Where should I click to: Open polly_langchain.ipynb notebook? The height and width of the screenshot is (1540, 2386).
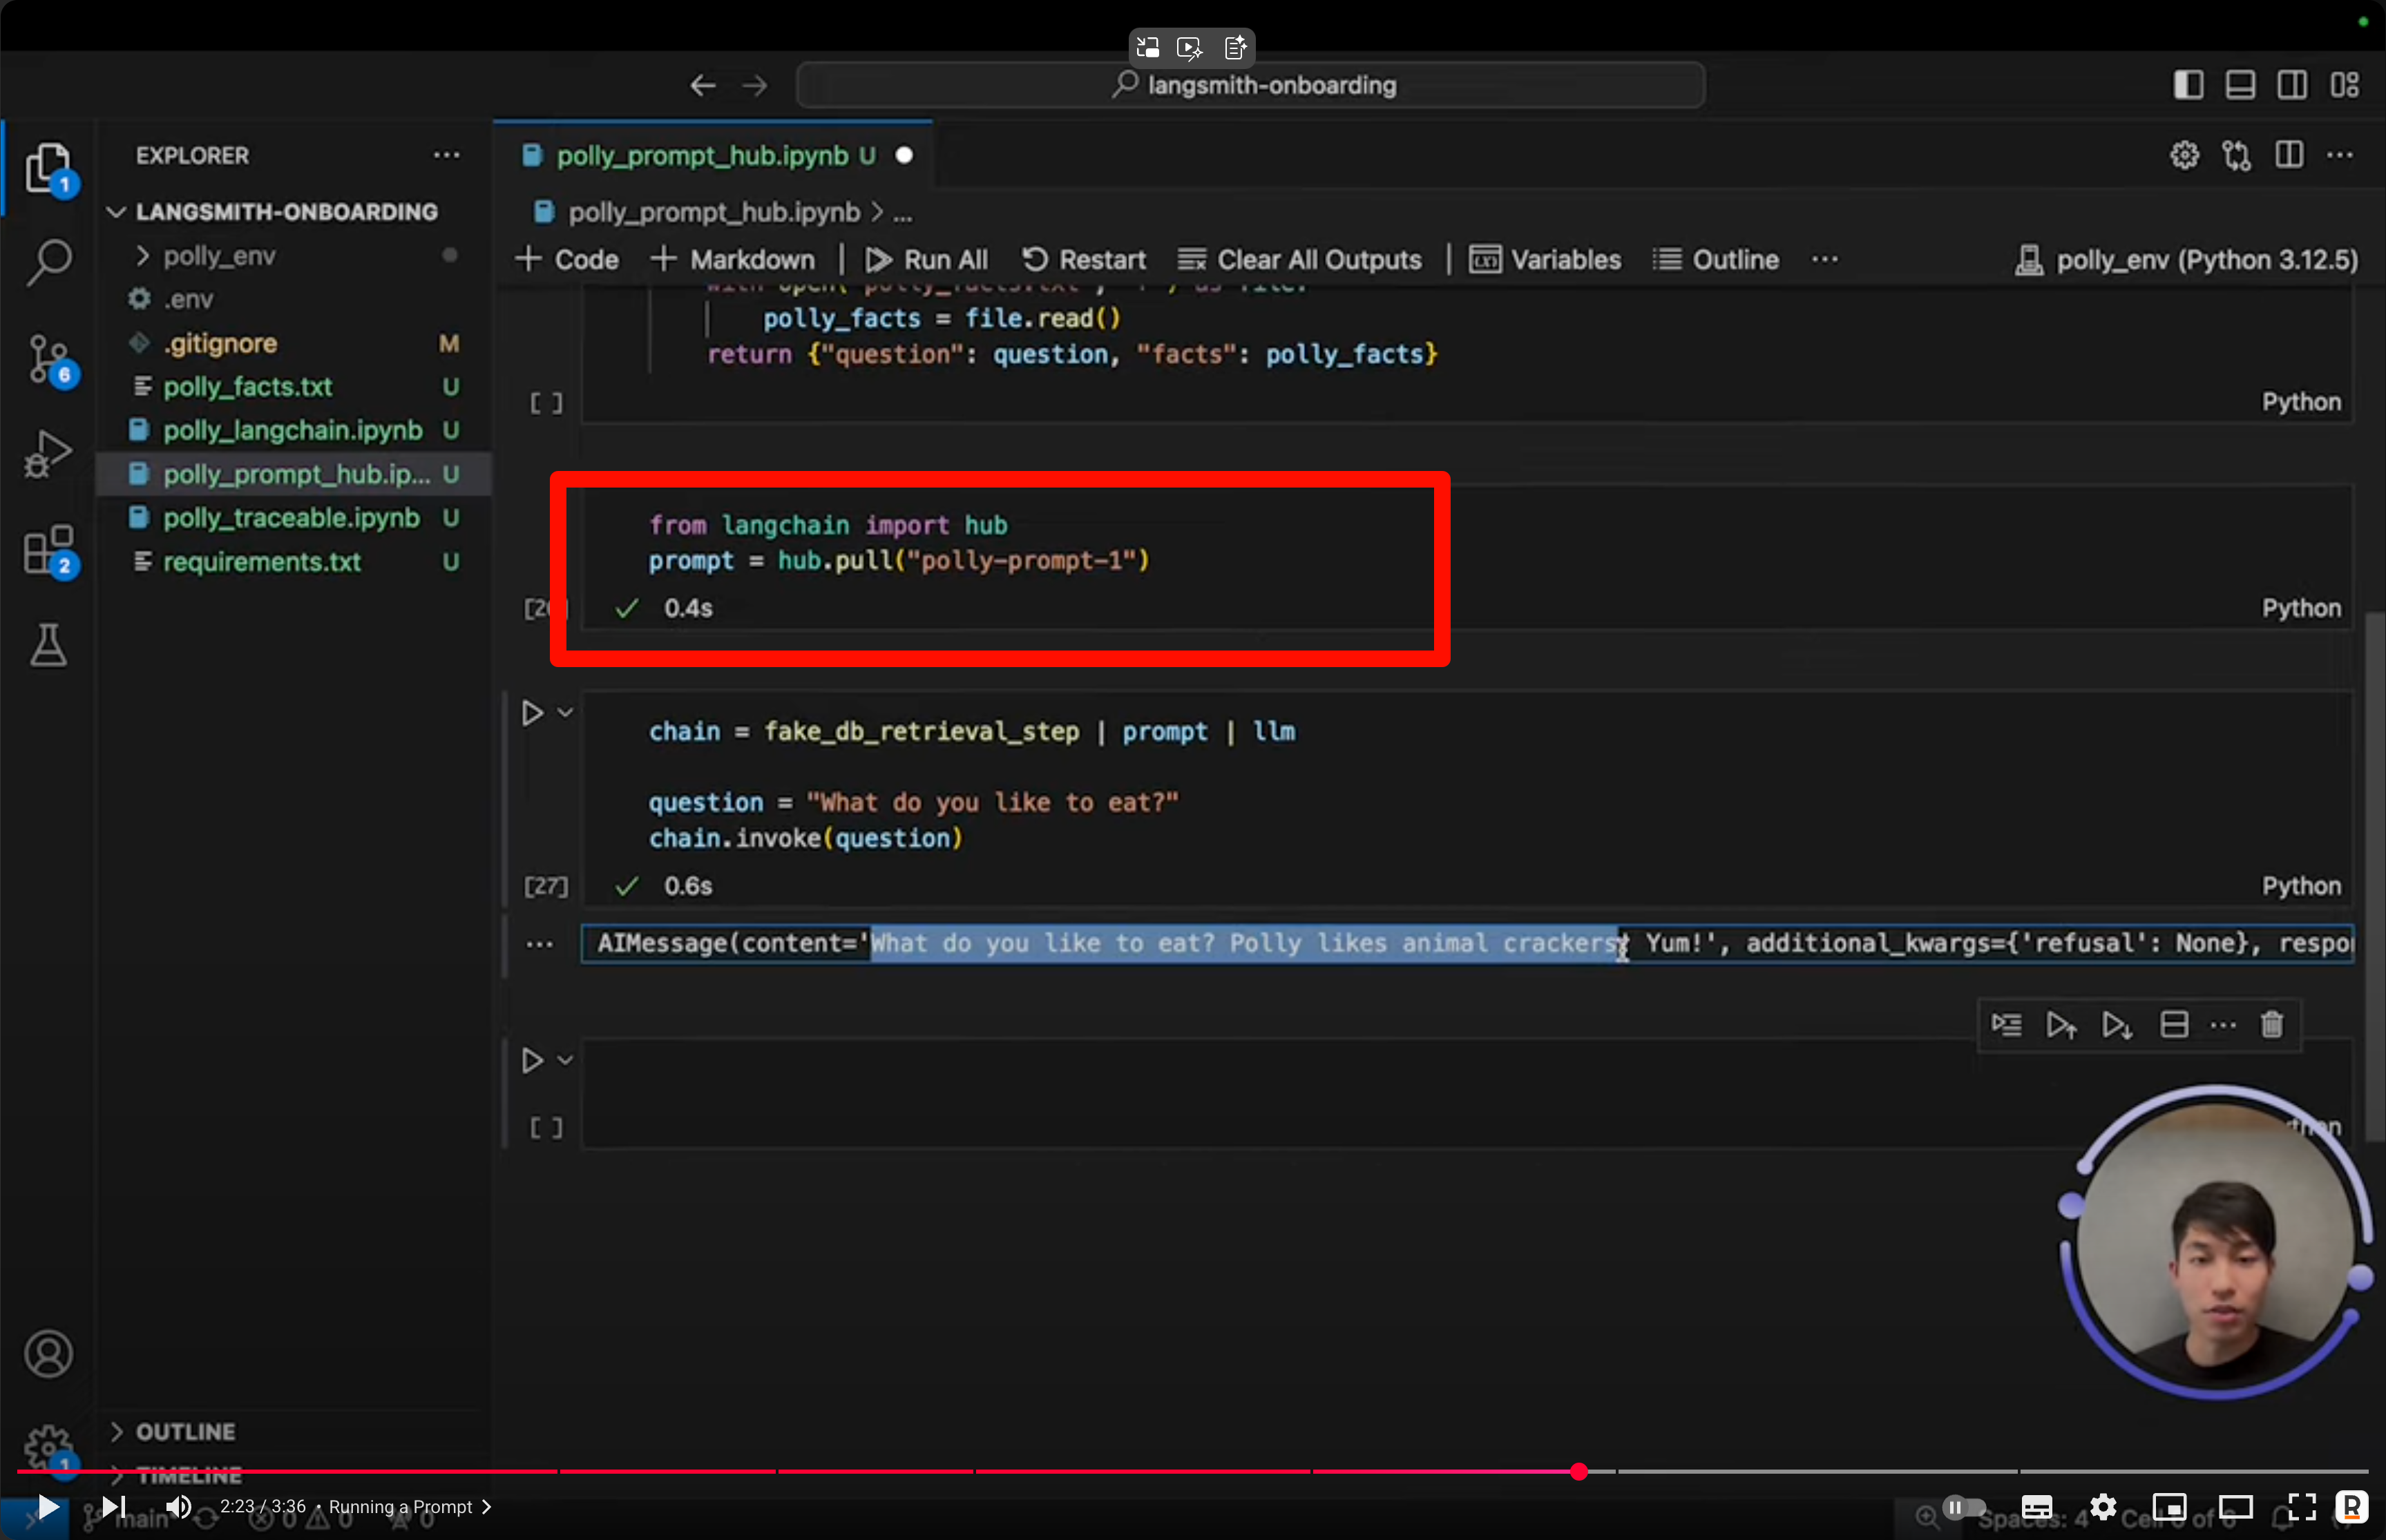pyautogui.click(x=292, y=431)
